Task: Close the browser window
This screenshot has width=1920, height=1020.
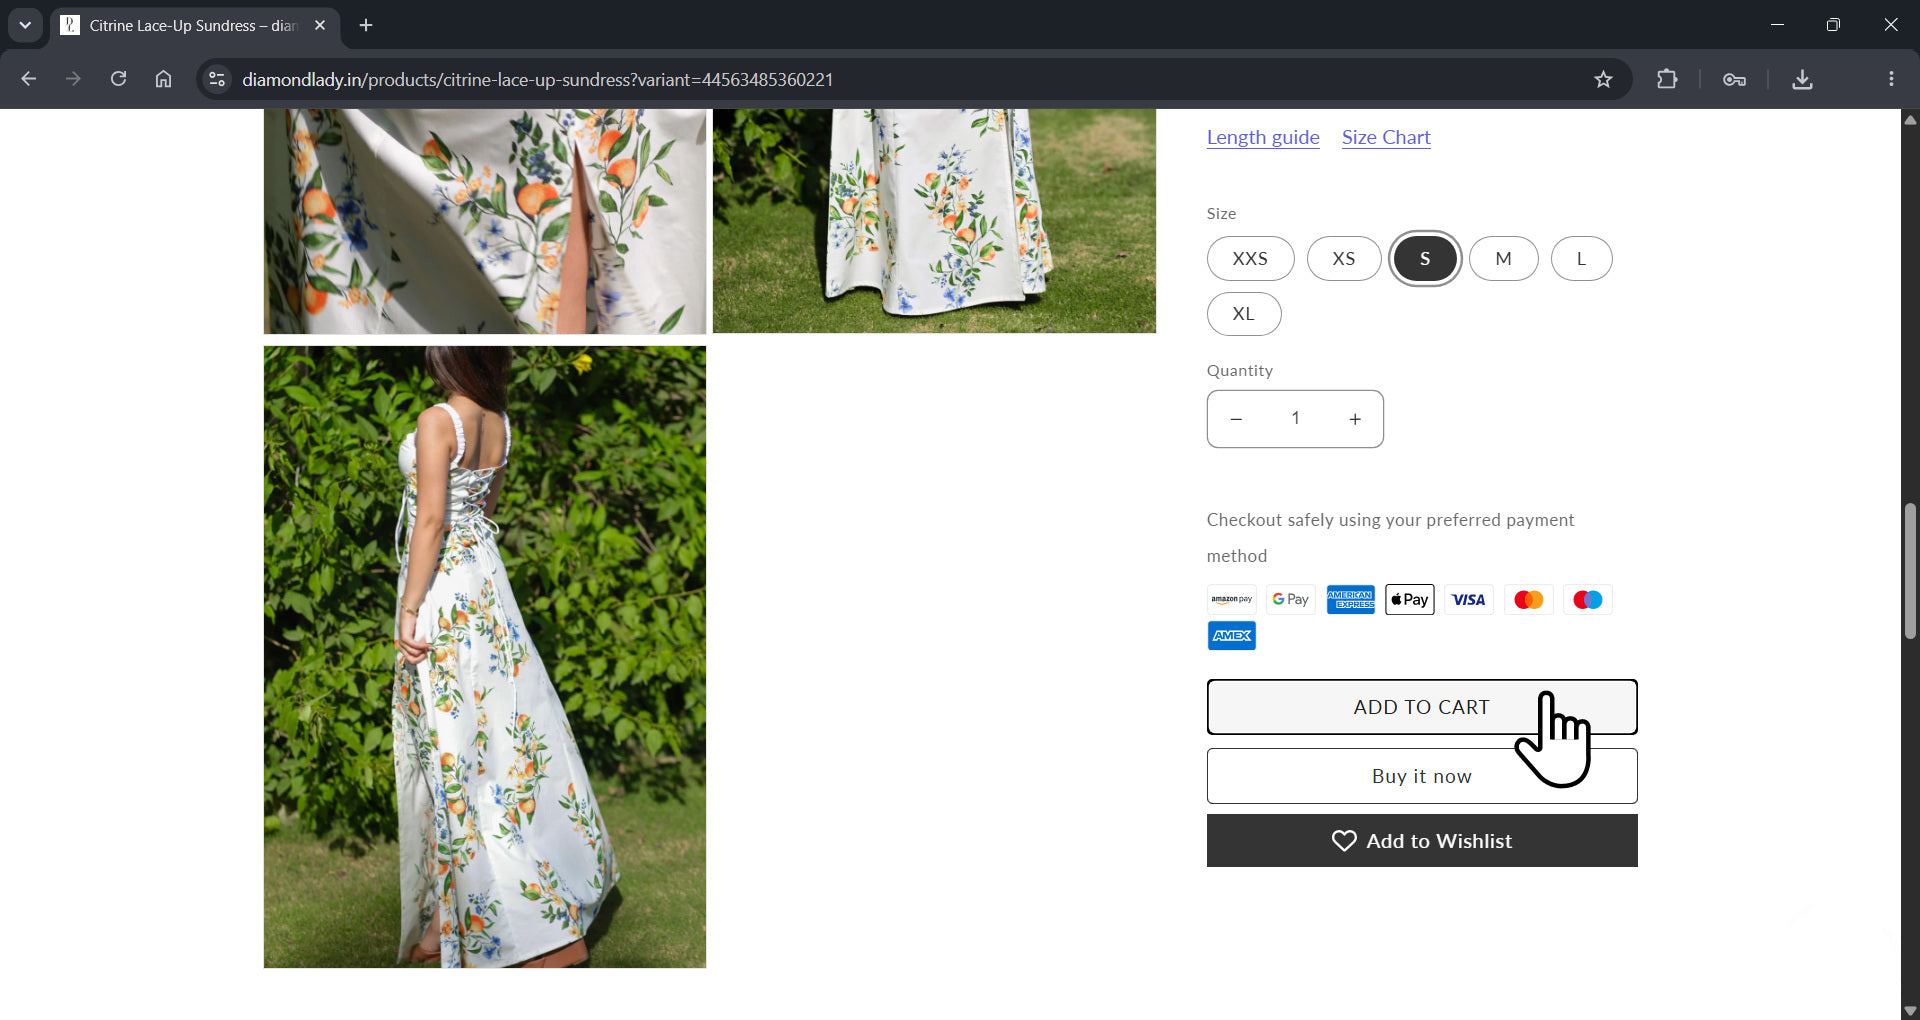Action: [1890, 25]
